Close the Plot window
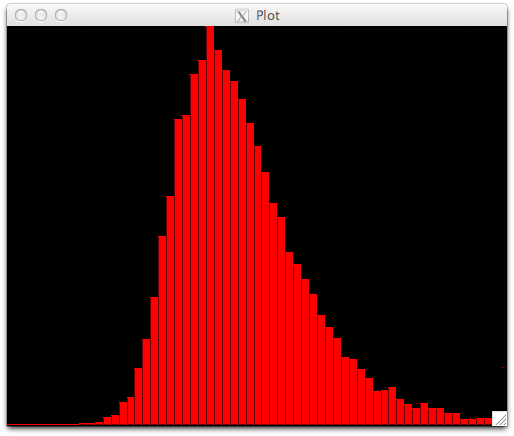 (x=21, y=15)
